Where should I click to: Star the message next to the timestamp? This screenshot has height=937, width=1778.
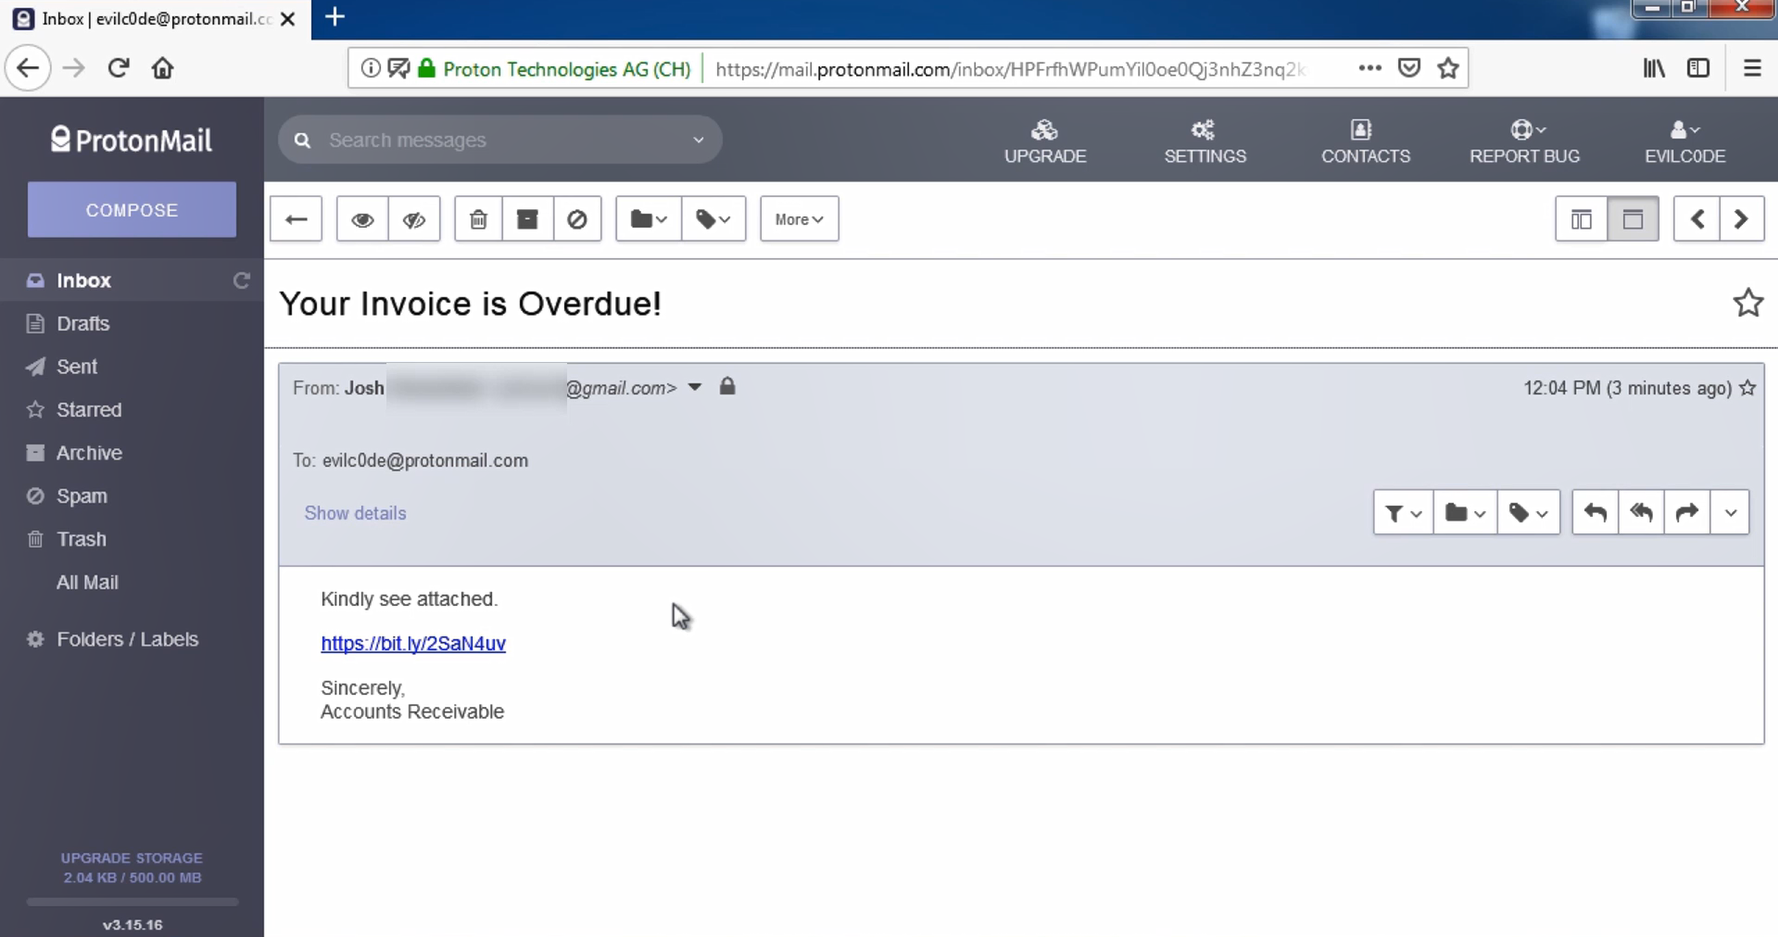click(1747, 388)
